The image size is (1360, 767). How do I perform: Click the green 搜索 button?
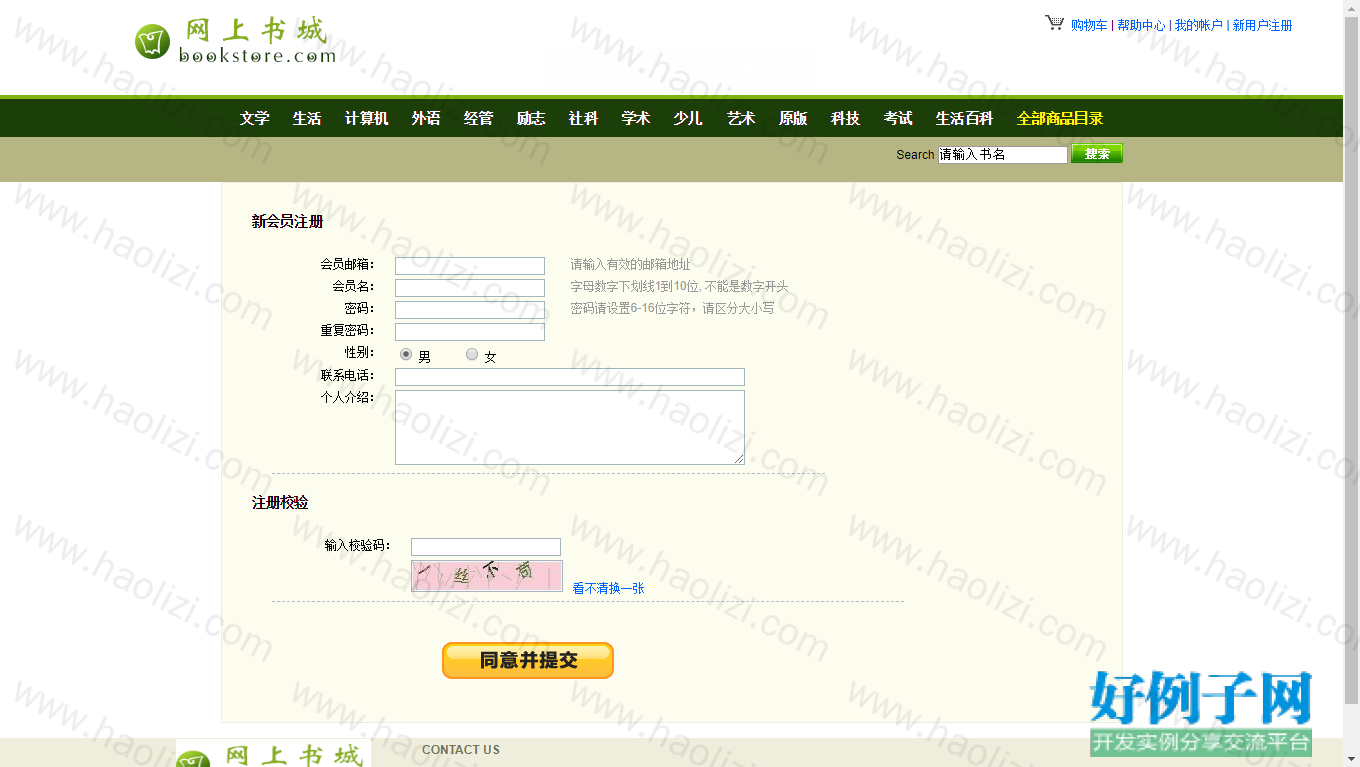(1097, 153)
